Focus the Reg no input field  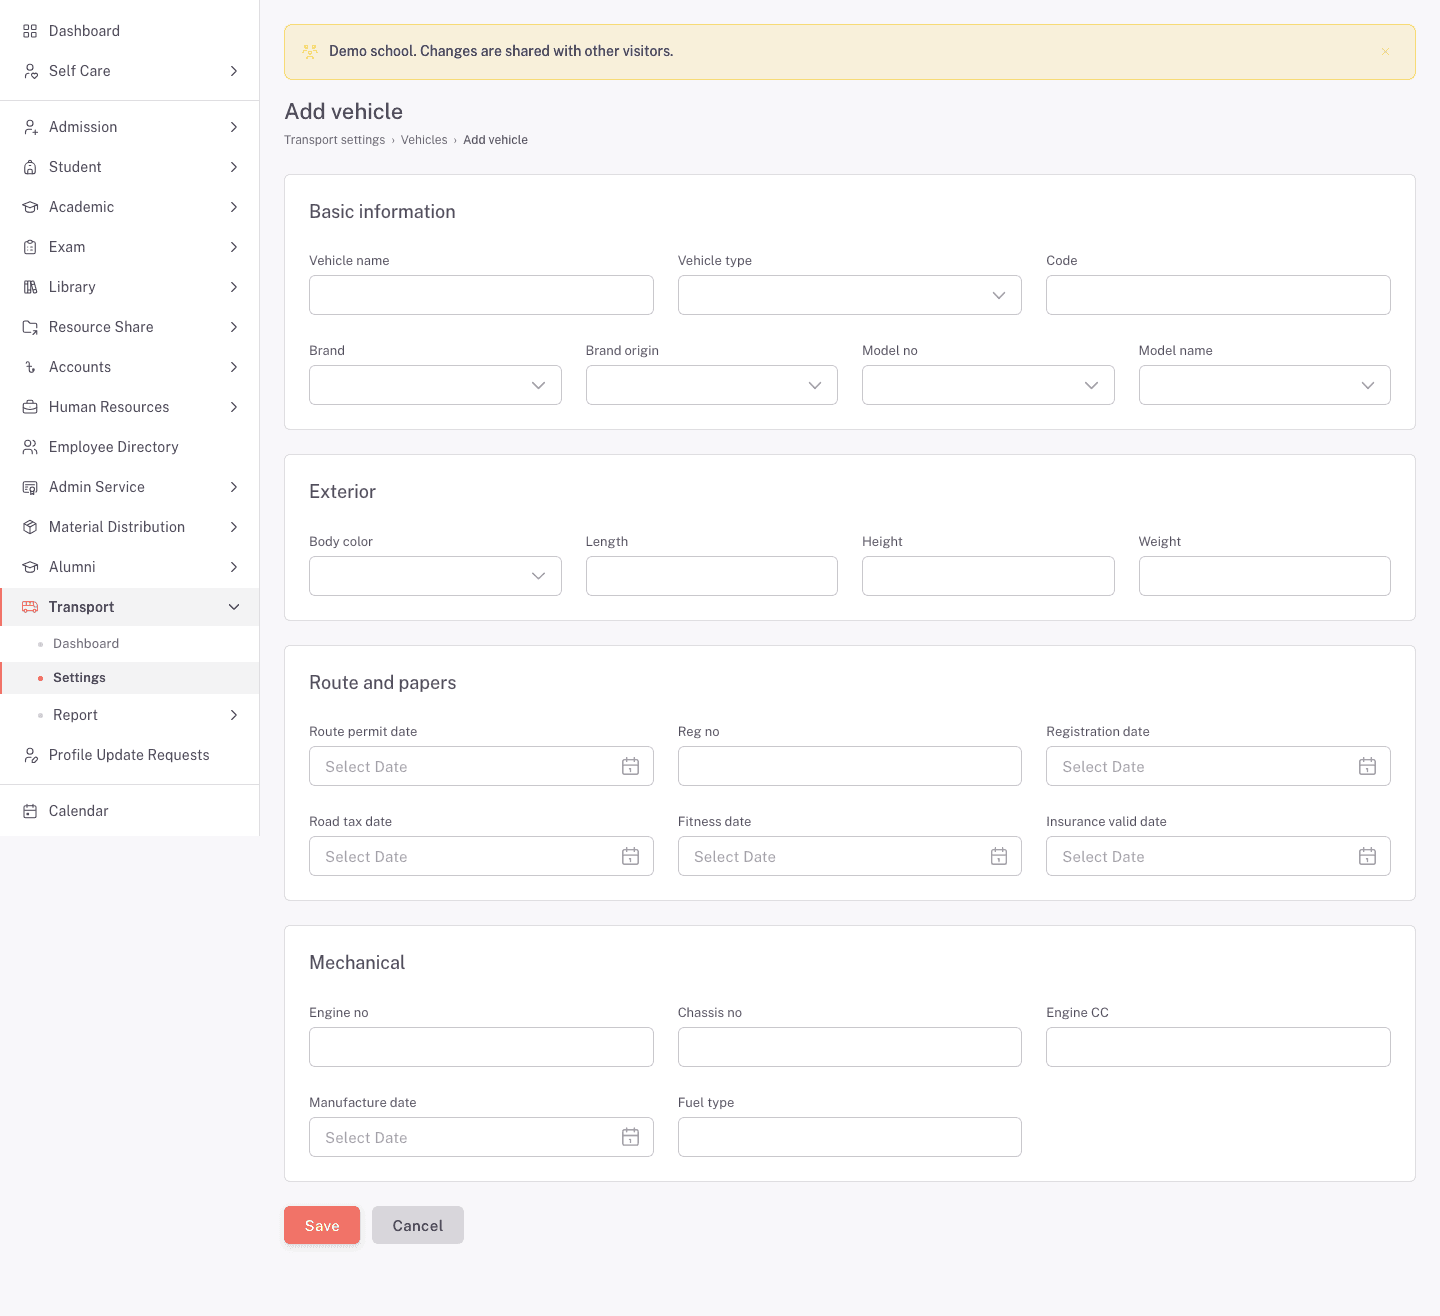pyautogui.click(x=850, y=766)
